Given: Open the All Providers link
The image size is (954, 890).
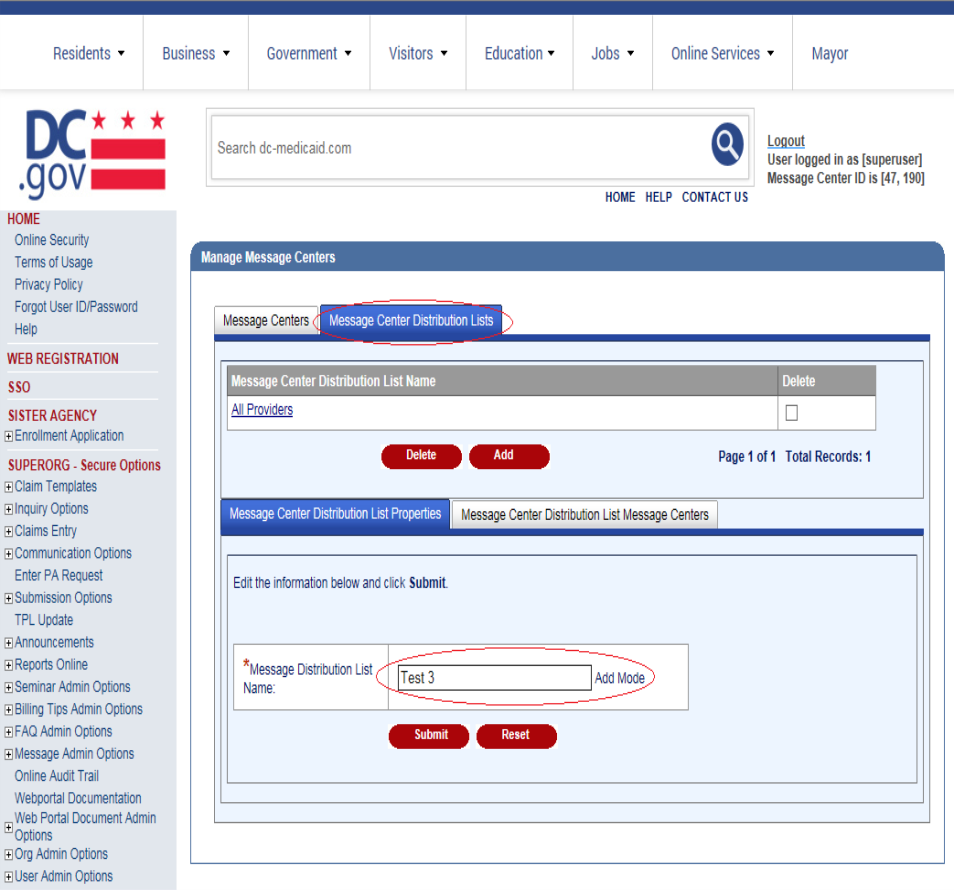Looking at the screenshot, I should (262, 410).
